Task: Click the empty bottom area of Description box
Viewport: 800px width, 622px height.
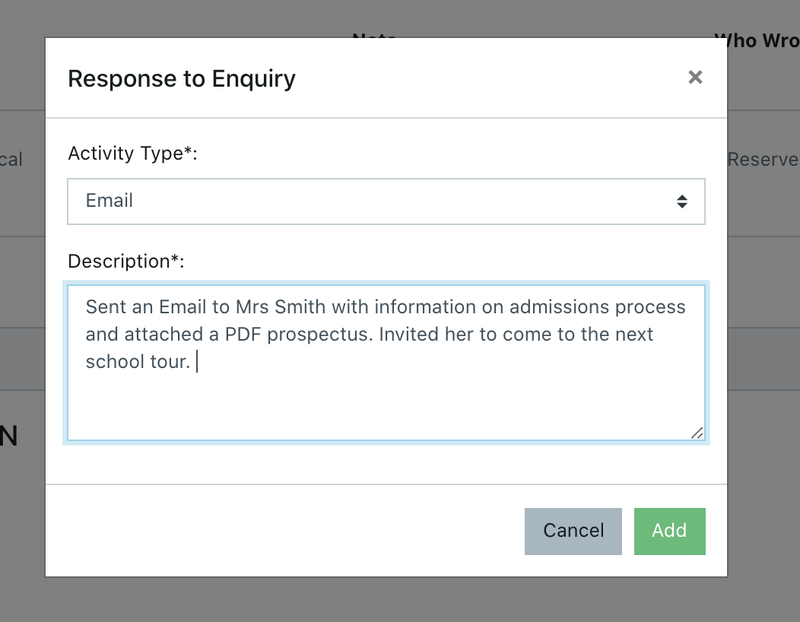Action: 386,410
